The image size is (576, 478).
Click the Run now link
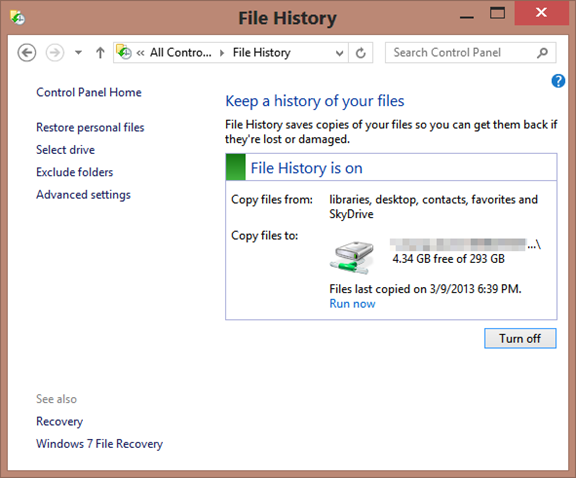click(x=352, y=304)
